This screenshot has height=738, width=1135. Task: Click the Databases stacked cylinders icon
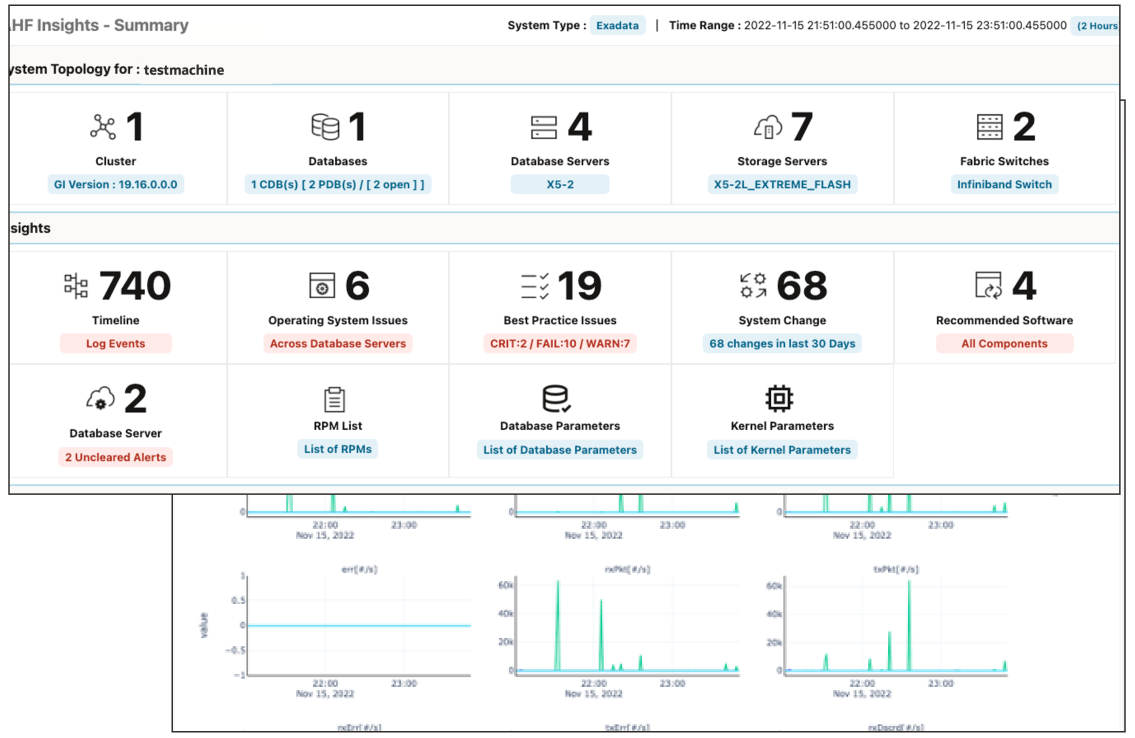325,127
